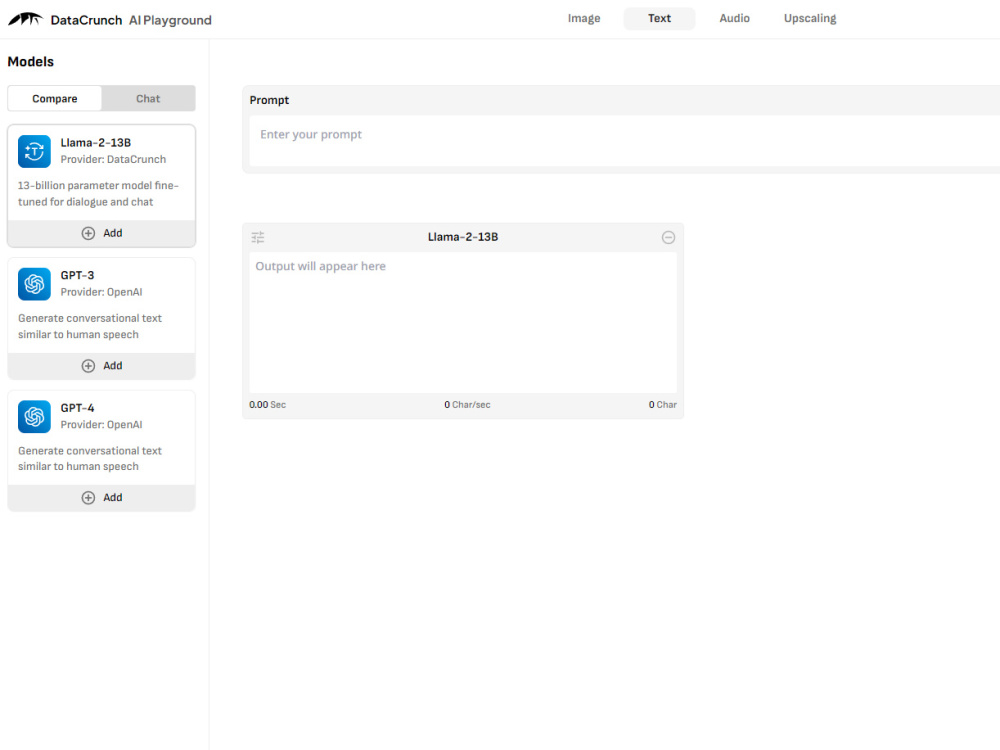Open Llama-2-13B output settings sliders icon

tap(258, 237)
